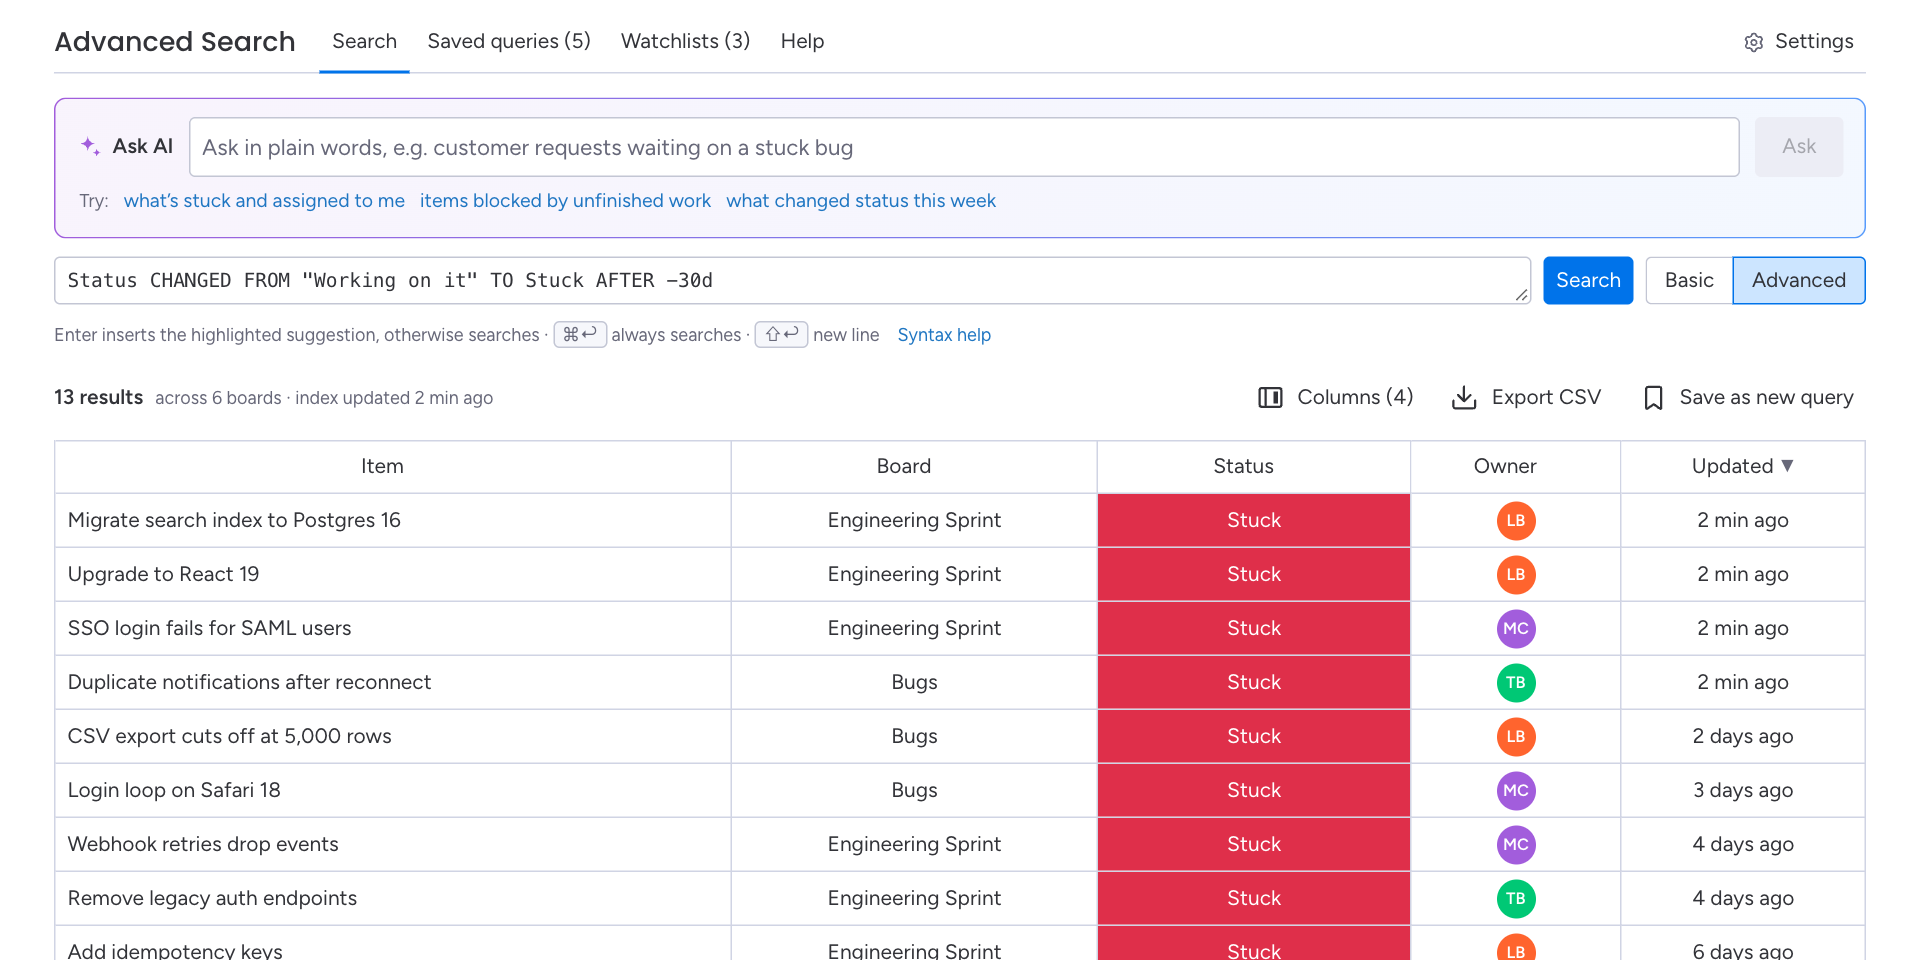Open Stuck status cell for Login loop on Safari 18
Viewport: 1920px width, 960px height.
(x=1254, y=790)
